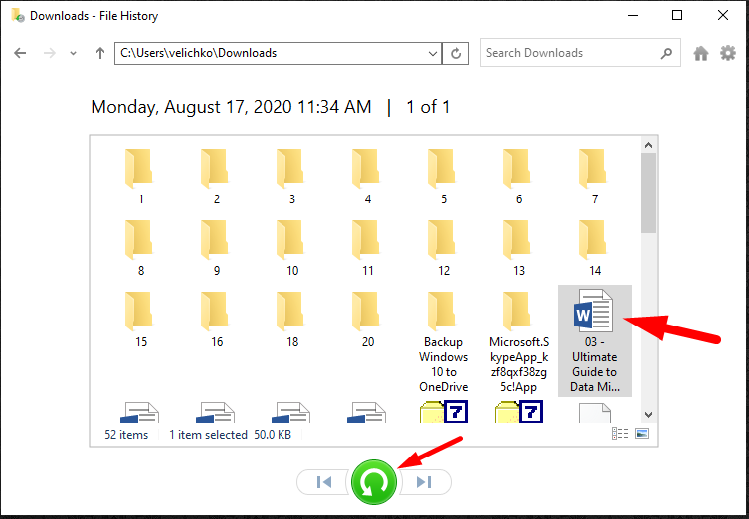Select the Microsoft.SkypeApp folder

click(518, 340)
